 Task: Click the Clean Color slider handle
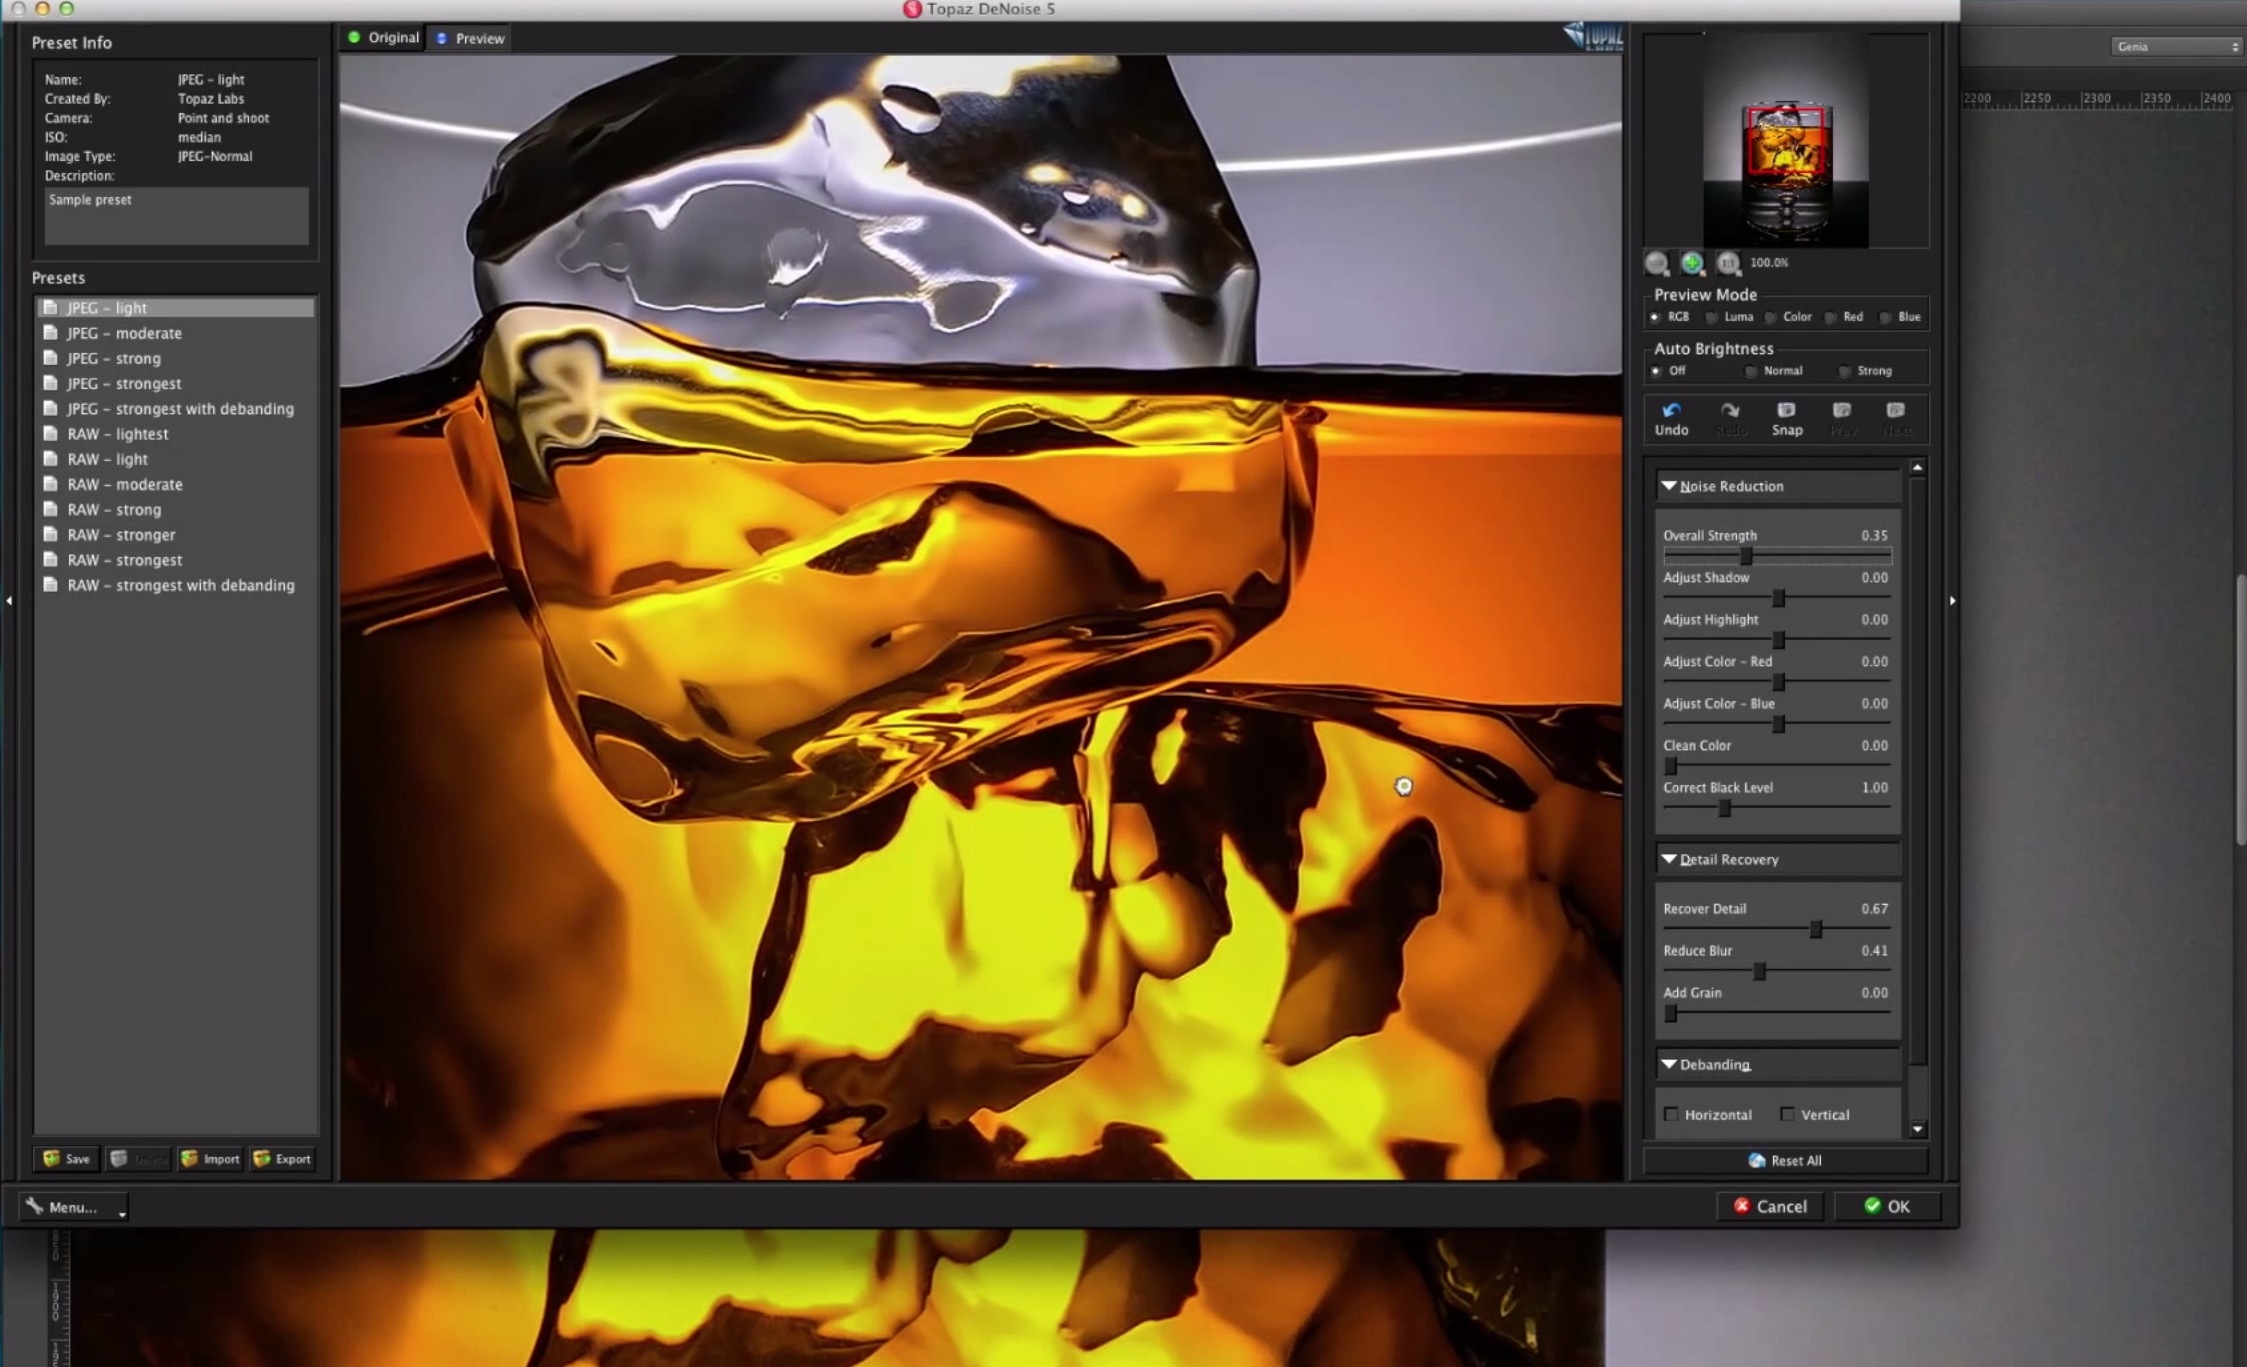pos(1670,766)
